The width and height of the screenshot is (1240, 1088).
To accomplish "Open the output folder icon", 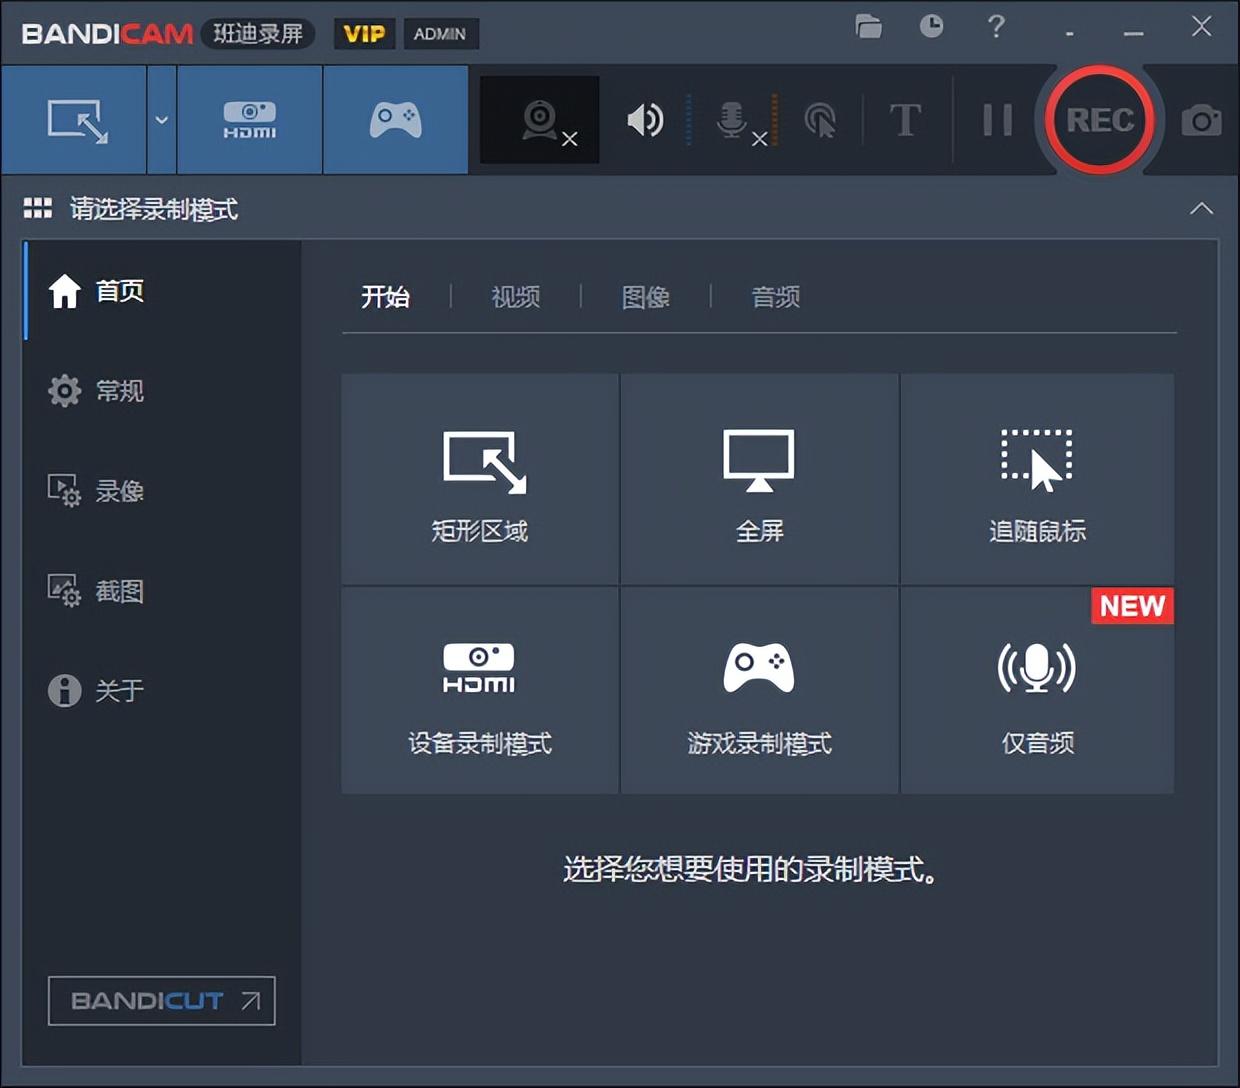I will coord(868,28).
